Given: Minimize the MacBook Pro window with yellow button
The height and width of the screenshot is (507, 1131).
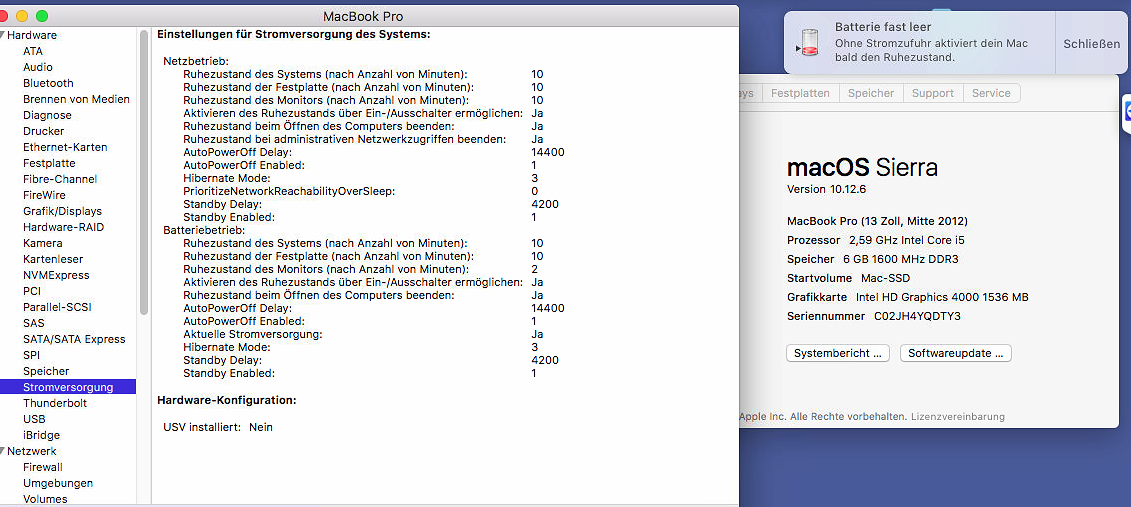Looking at the screenshot, I should point(22,16).
